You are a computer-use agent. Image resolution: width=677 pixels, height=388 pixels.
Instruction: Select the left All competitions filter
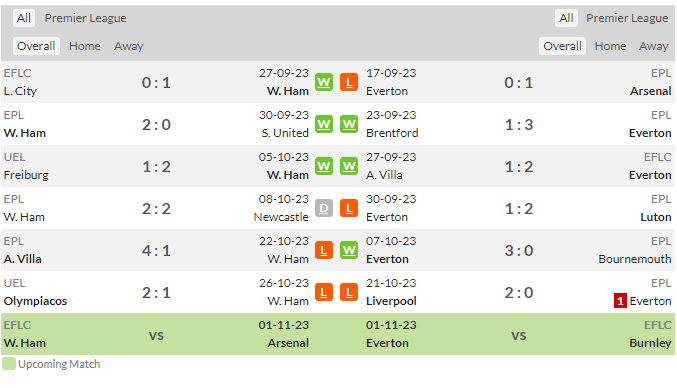click(x=24, y=18)
